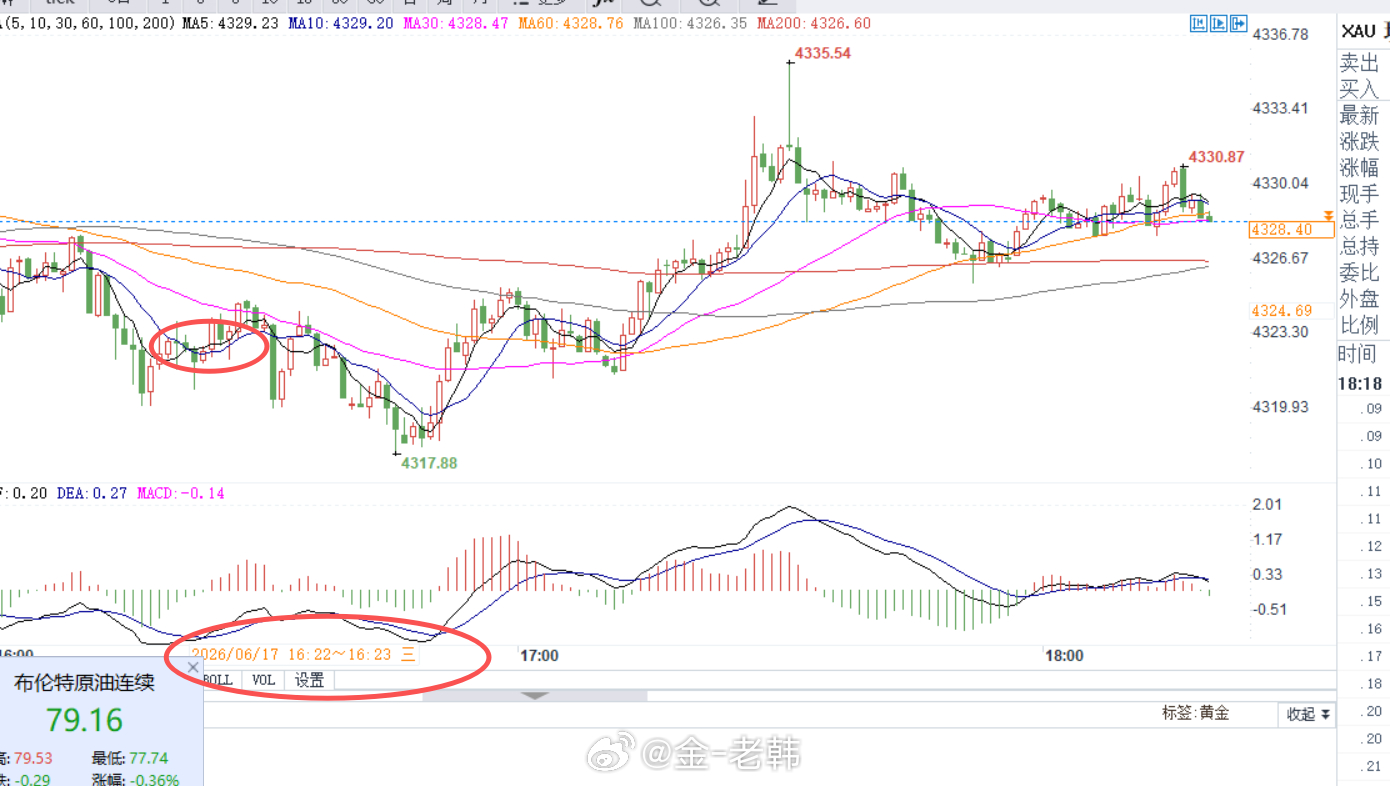The width and height of the screenshot is (1390, 786).
Task: Click the 4323.30 price axis value
Action: (x=1281, y=331)
